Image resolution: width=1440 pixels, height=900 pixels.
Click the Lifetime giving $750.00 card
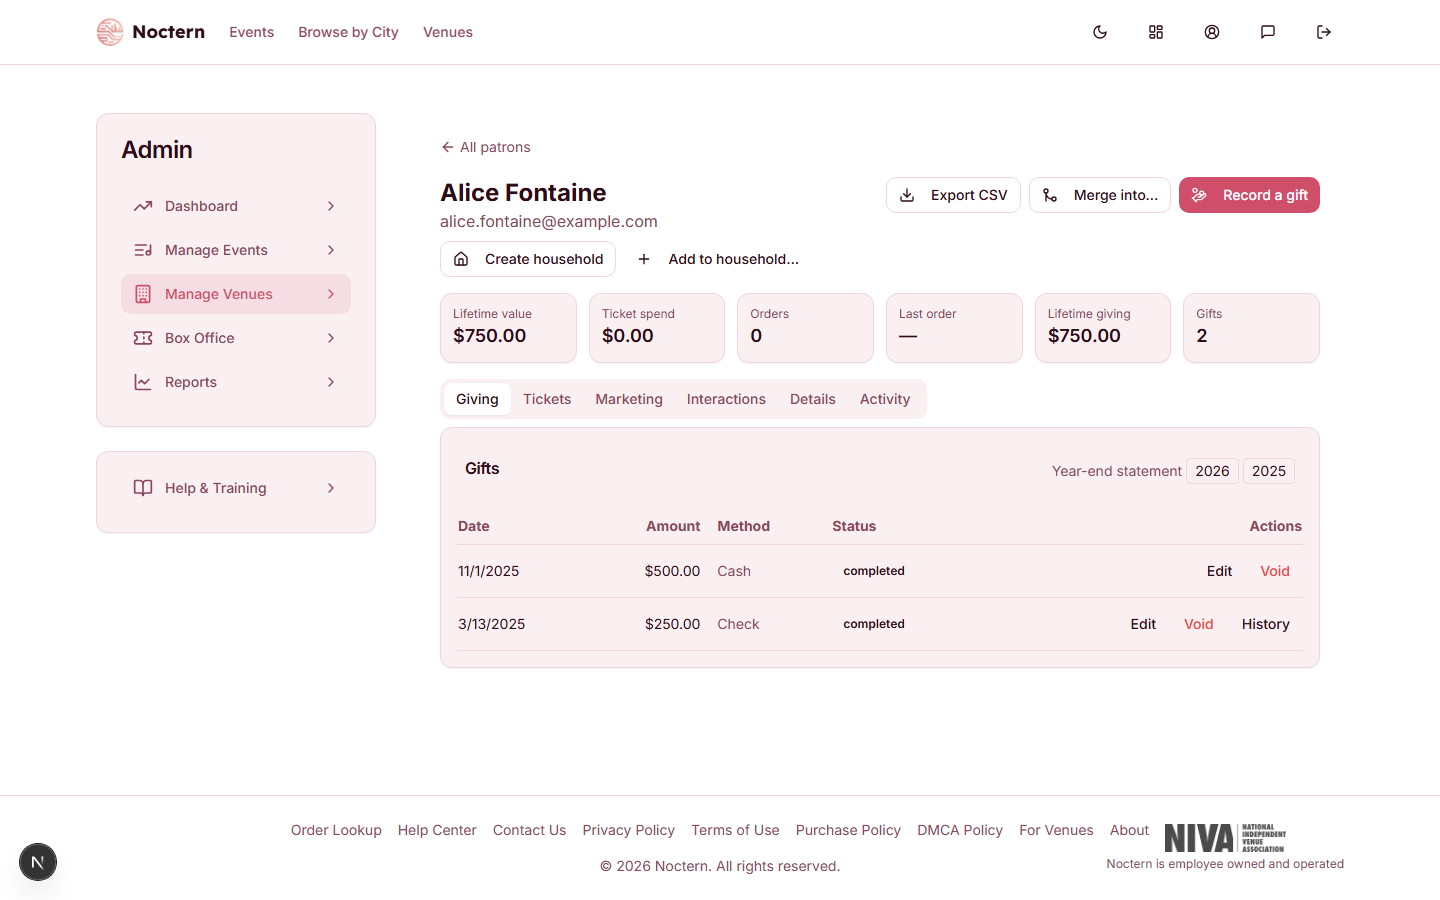pos(1103,328)
